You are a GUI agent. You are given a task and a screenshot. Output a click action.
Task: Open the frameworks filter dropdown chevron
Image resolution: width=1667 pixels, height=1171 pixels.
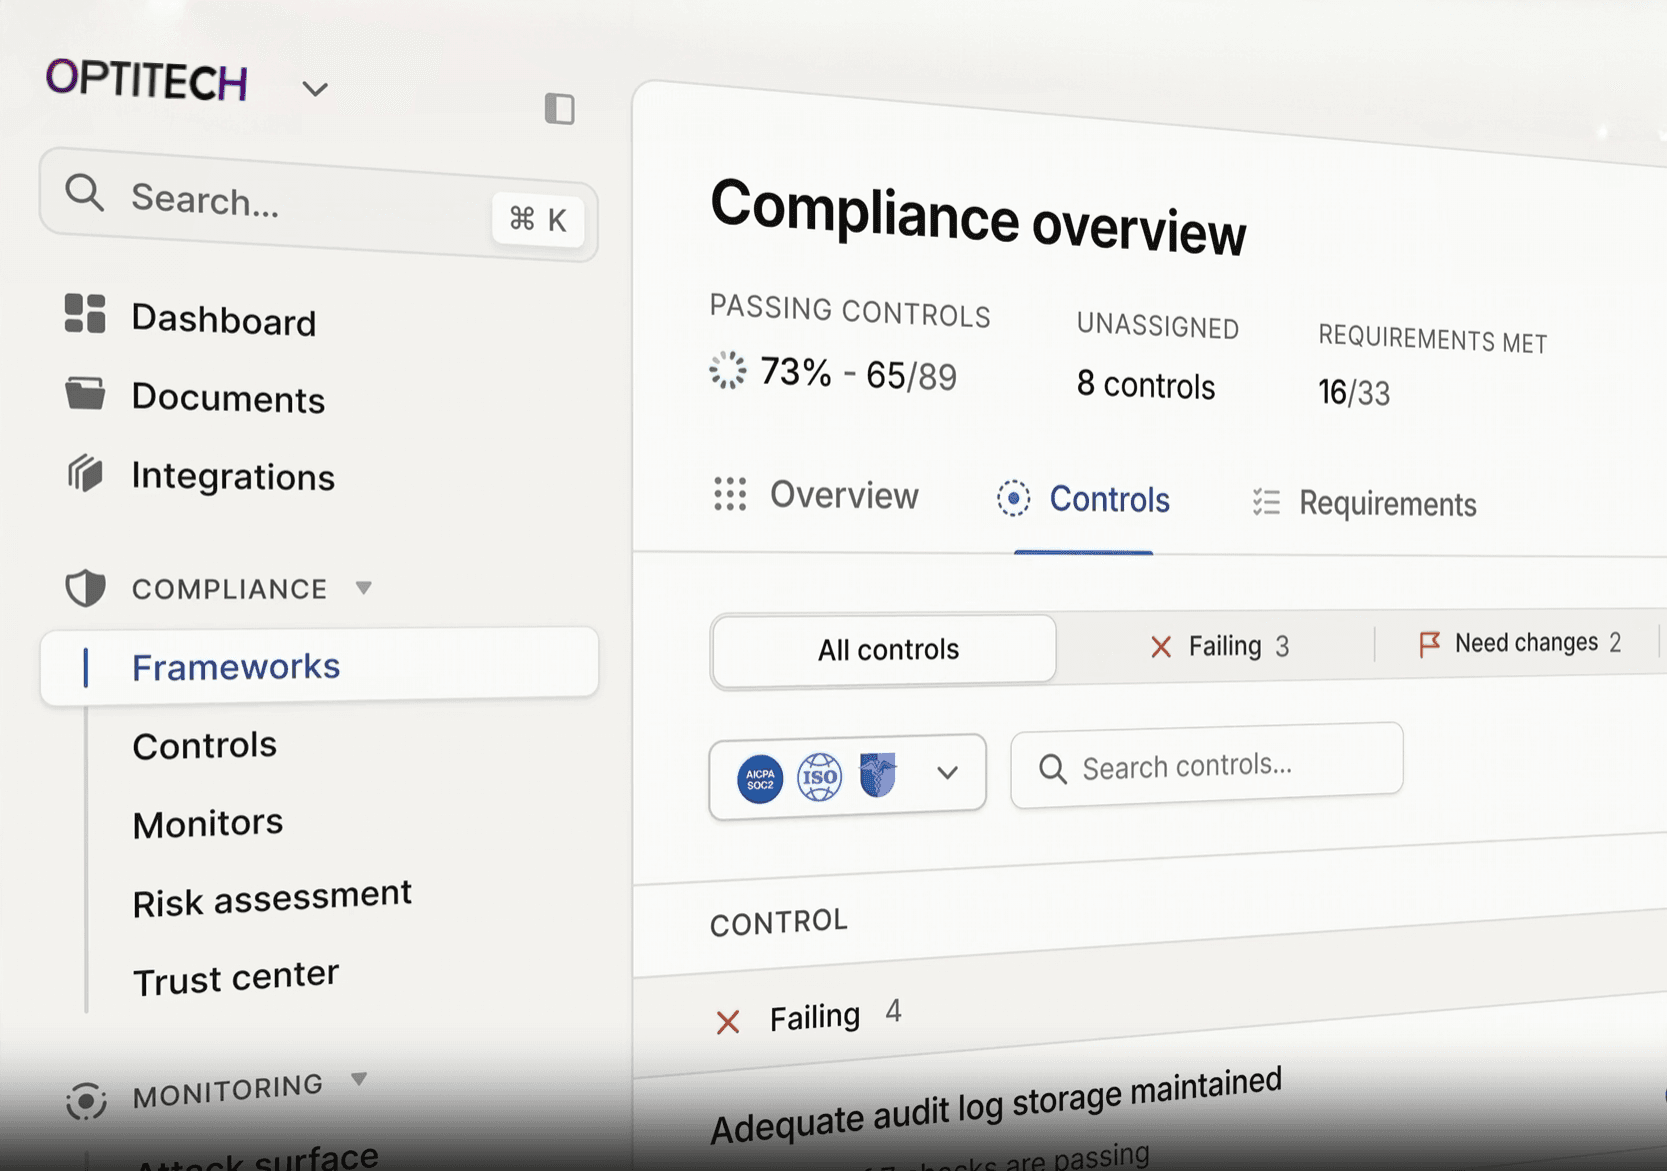pyautogui.click(x=947, y=773)
